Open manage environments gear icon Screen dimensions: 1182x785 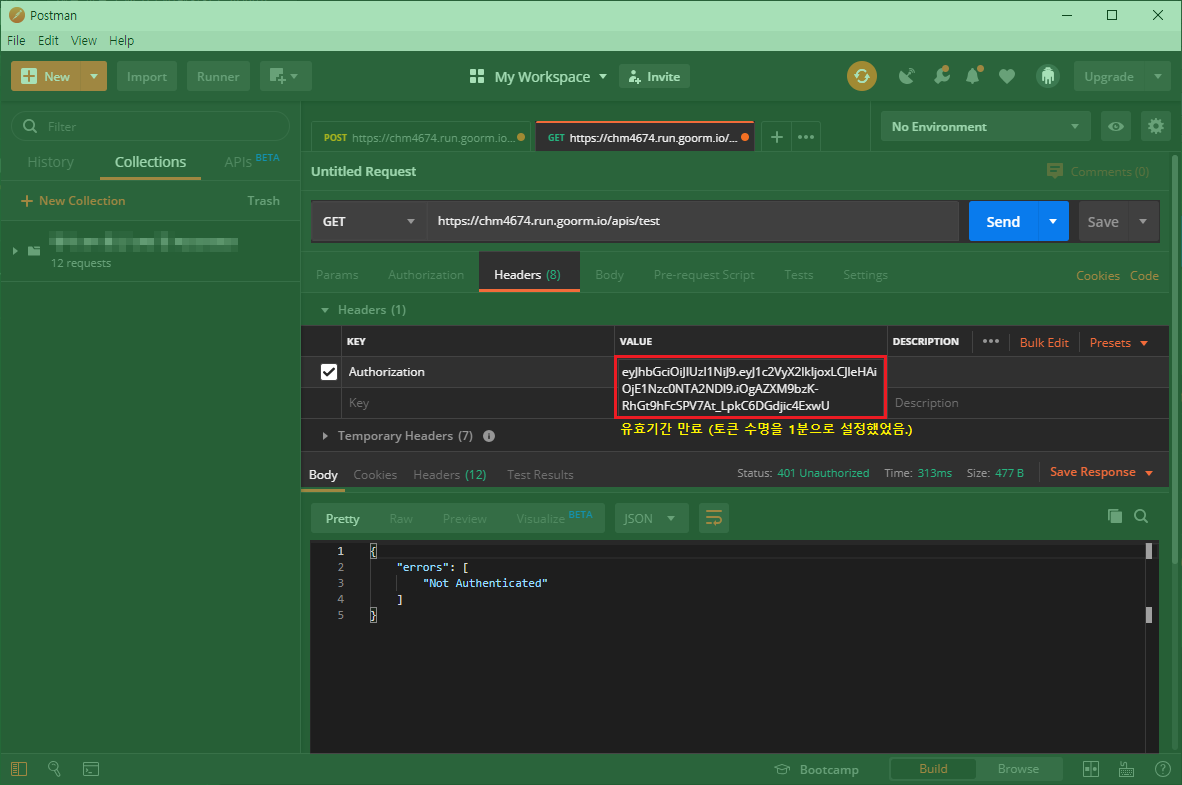click(1156, 127)
